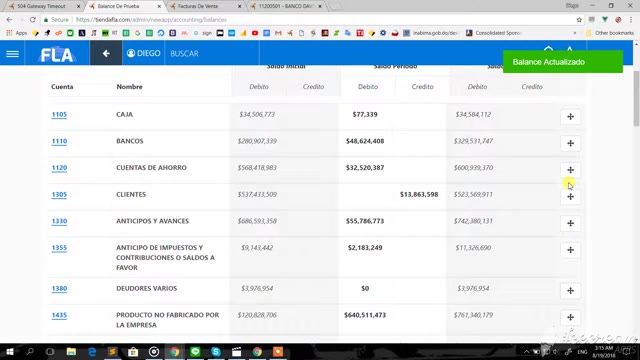
Task: Open the Other bookmarks folder
Action: coord(610,33)
